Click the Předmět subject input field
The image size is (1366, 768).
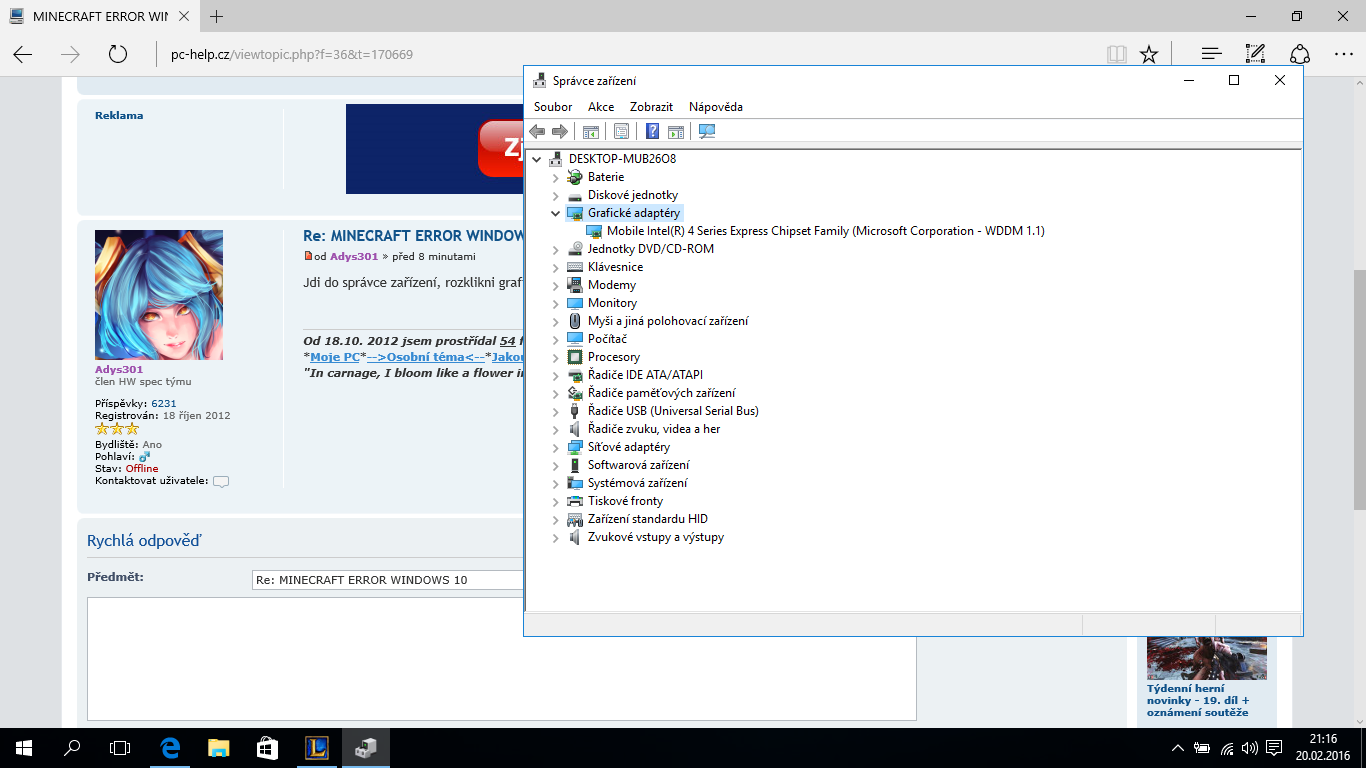pyautogui.click(x=388, y=580)
